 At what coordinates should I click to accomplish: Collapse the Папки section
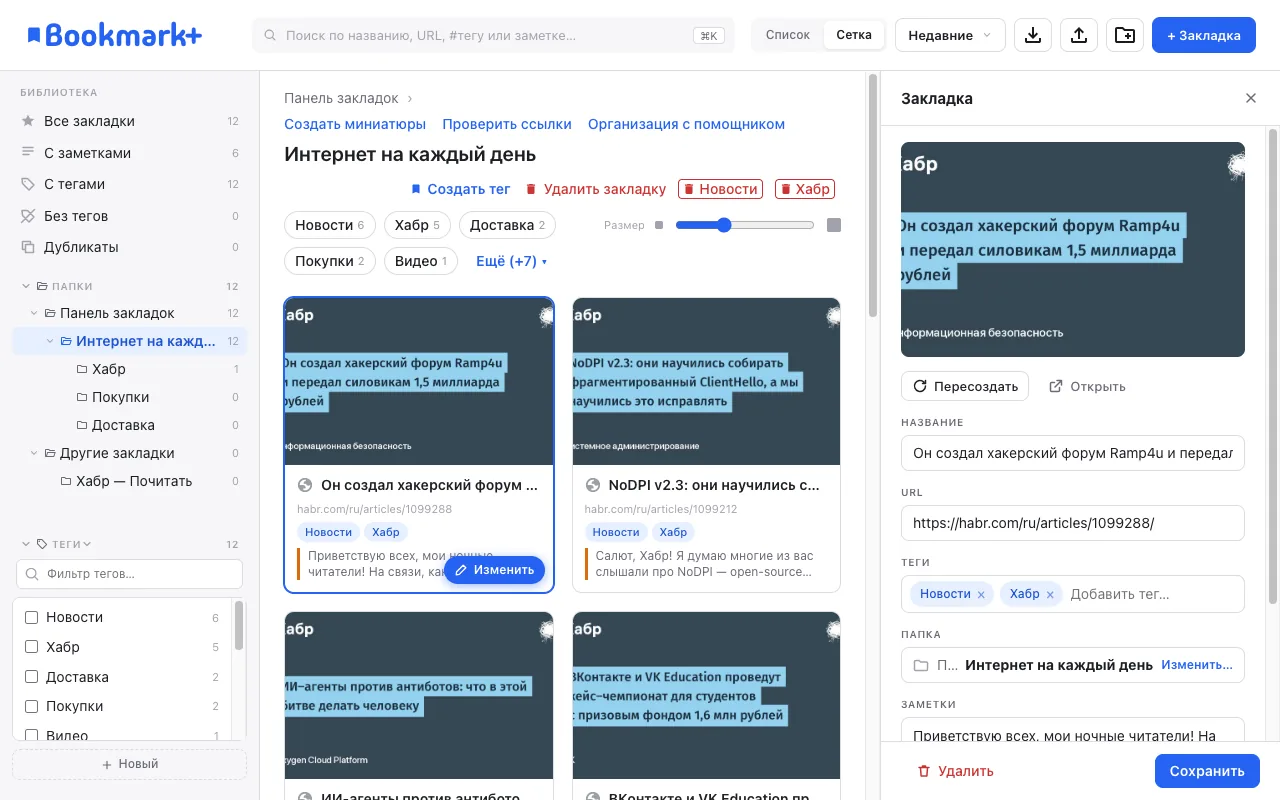click(26, 286)
